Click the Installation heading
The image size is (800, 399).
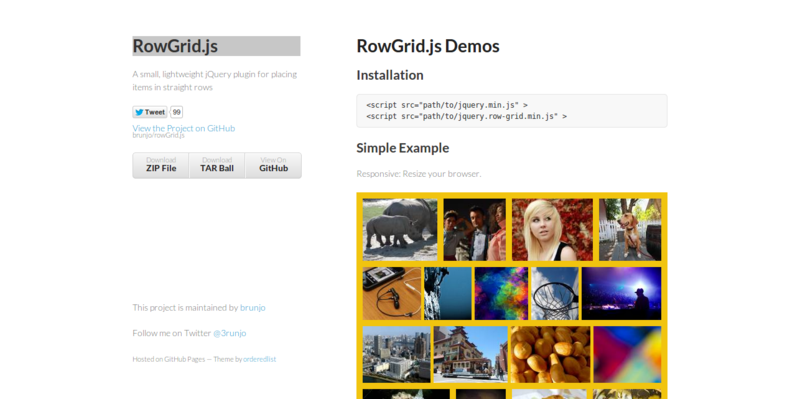tap(390, 75)
